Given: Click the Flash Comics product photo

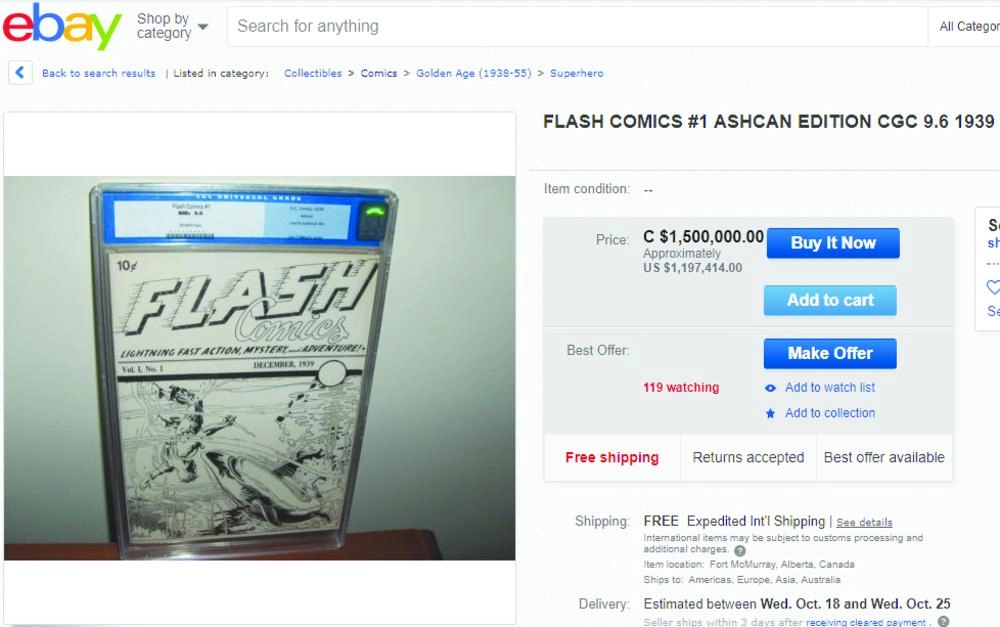Looking at the screenshot, I should [259, 368].
